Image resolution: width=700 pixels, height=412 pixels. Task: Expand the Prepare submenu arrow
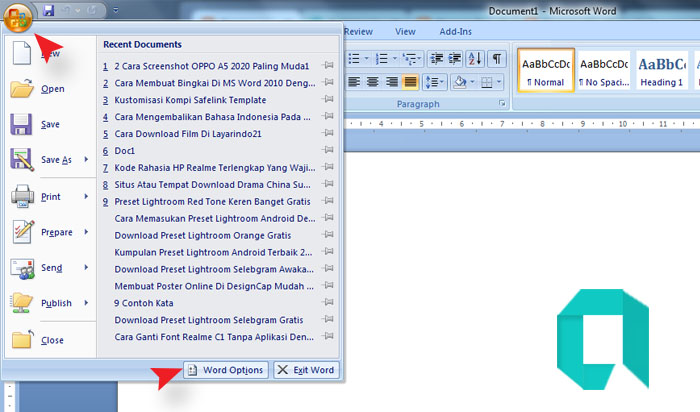86,232
